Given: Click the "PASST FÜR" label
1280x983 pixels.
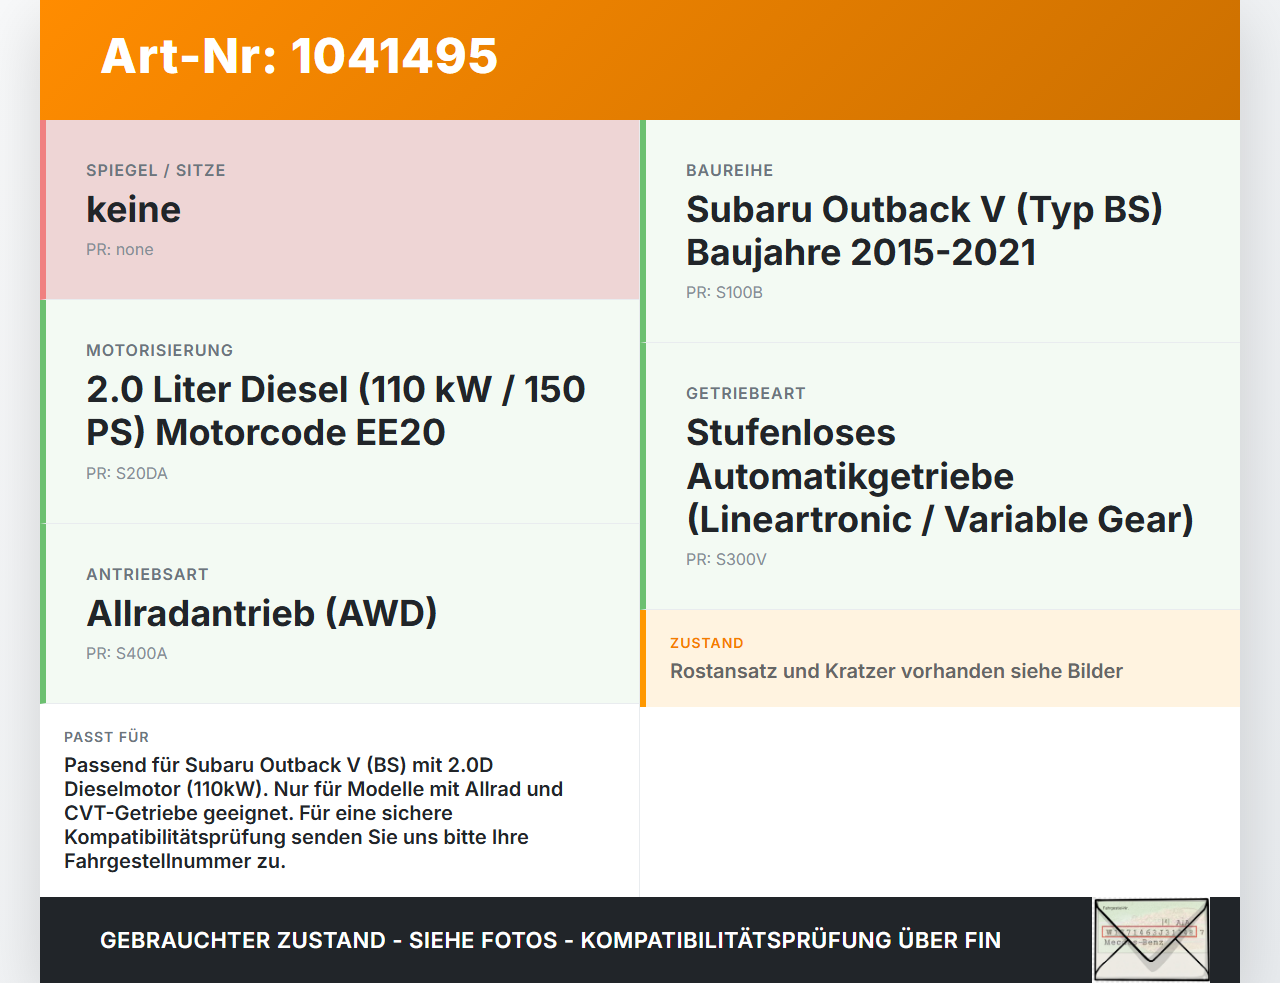Looking at the screenshot, I should click(x=107, y=737).
